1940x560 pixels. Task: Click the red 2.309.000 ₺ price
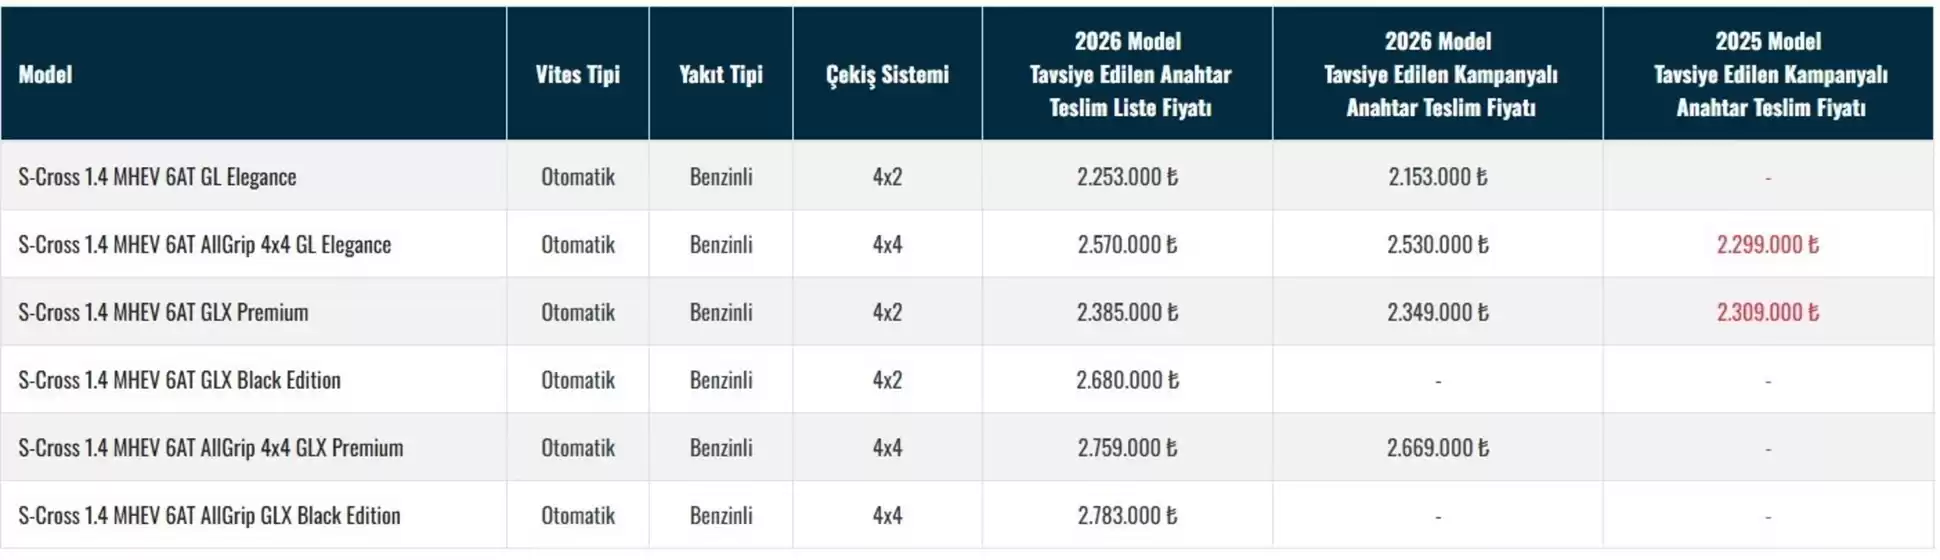click(x=1767, y=313)
